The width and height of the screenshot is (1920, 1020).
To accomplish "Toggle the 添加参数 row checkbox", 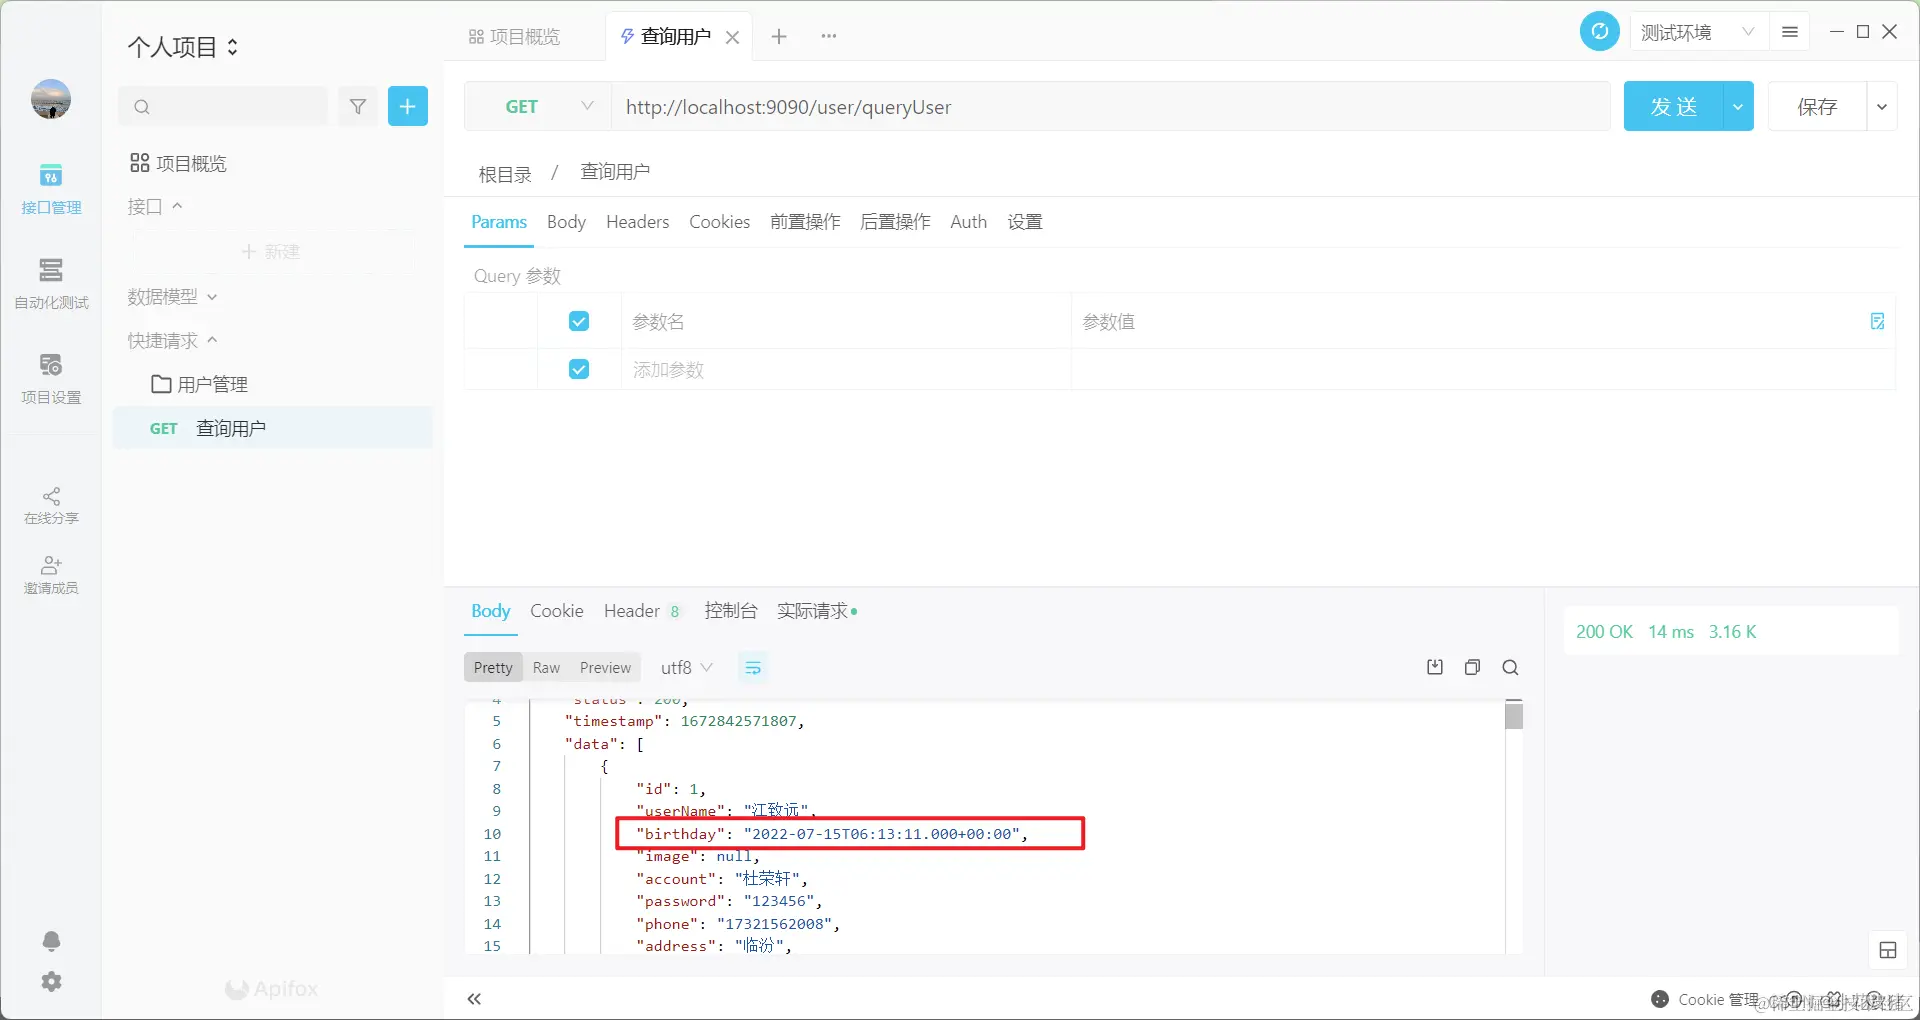I will (578, 369).
